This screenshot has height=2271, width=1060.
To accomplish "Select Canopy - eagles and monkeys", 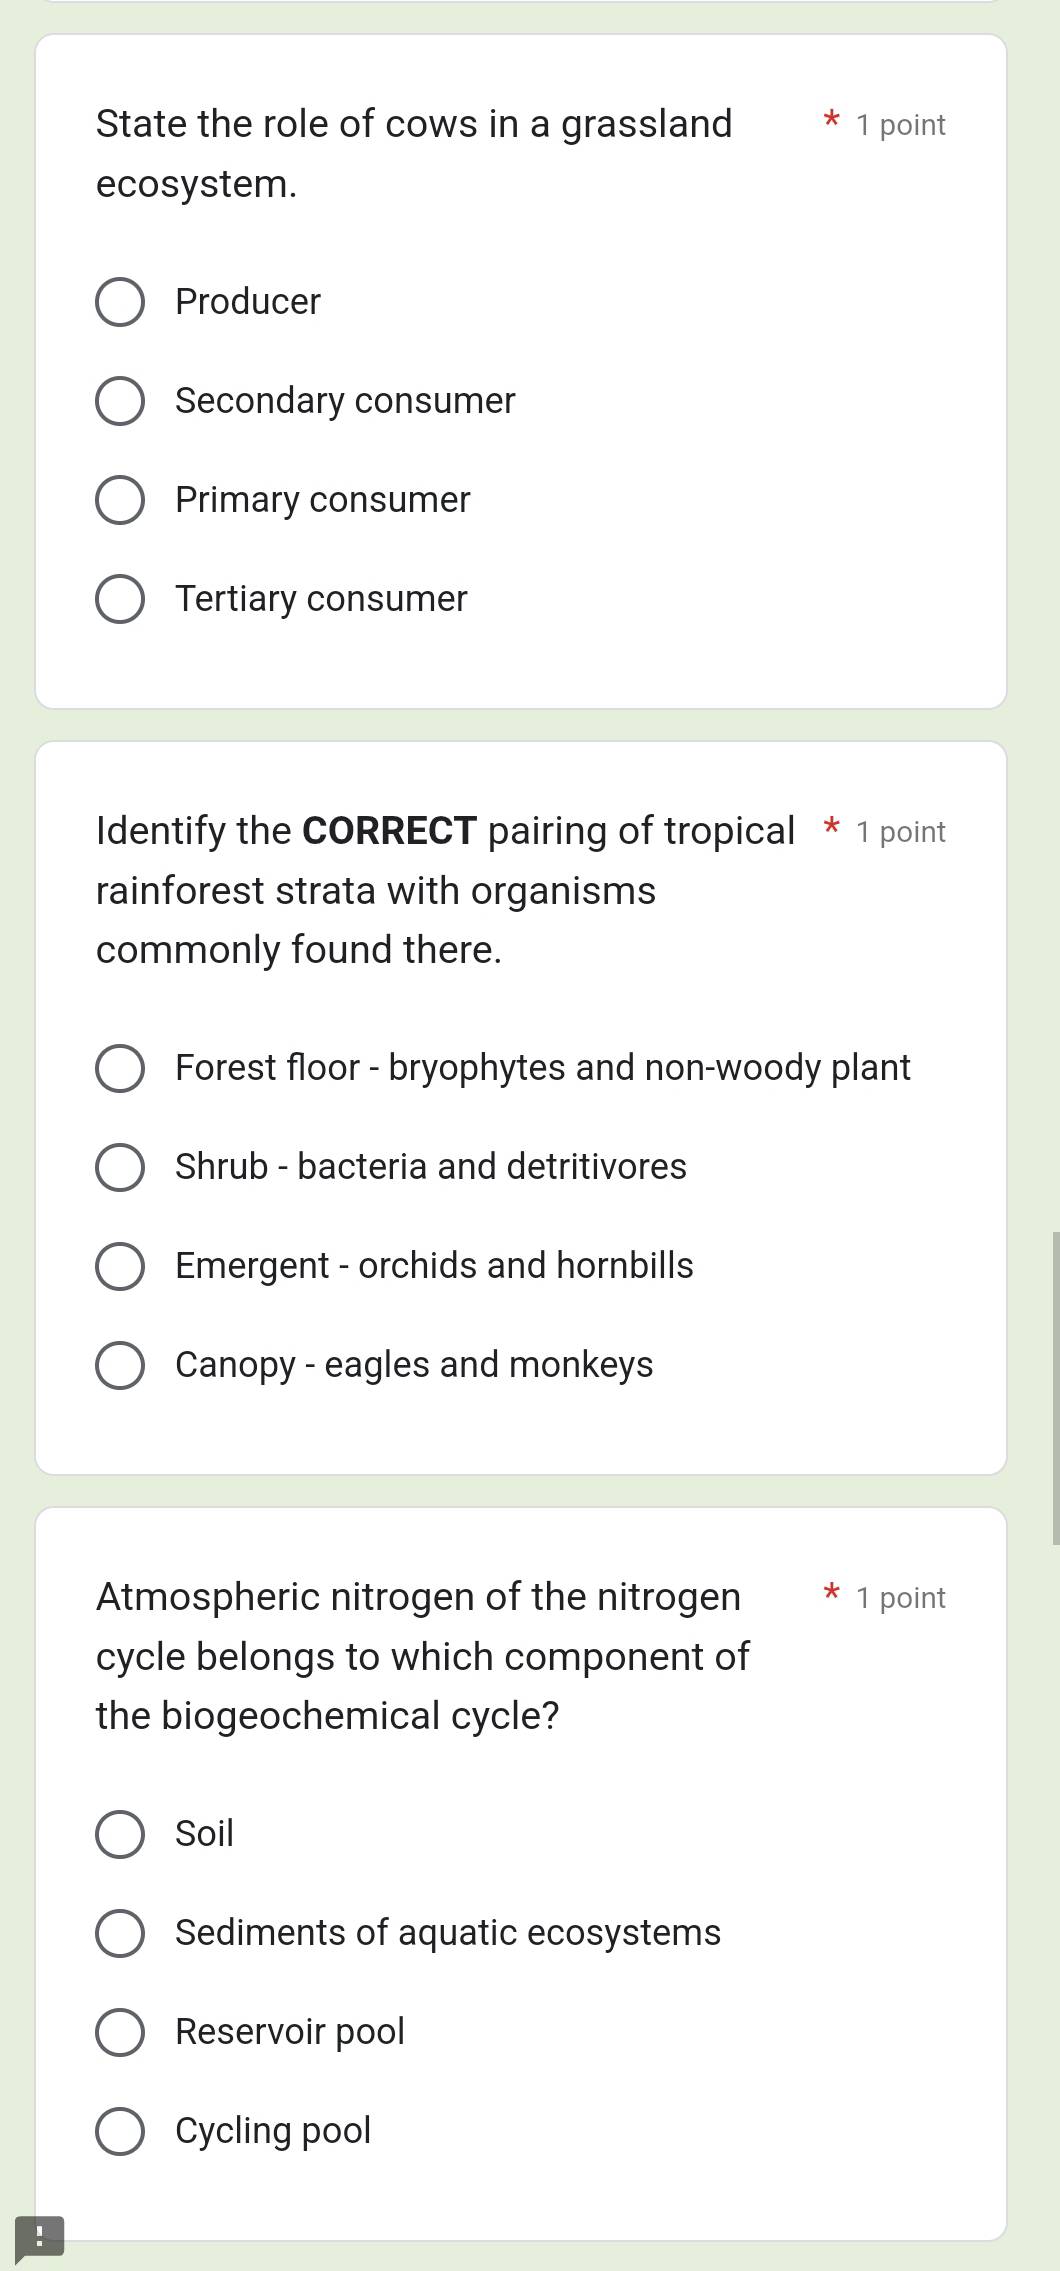I will (120, 1364).
